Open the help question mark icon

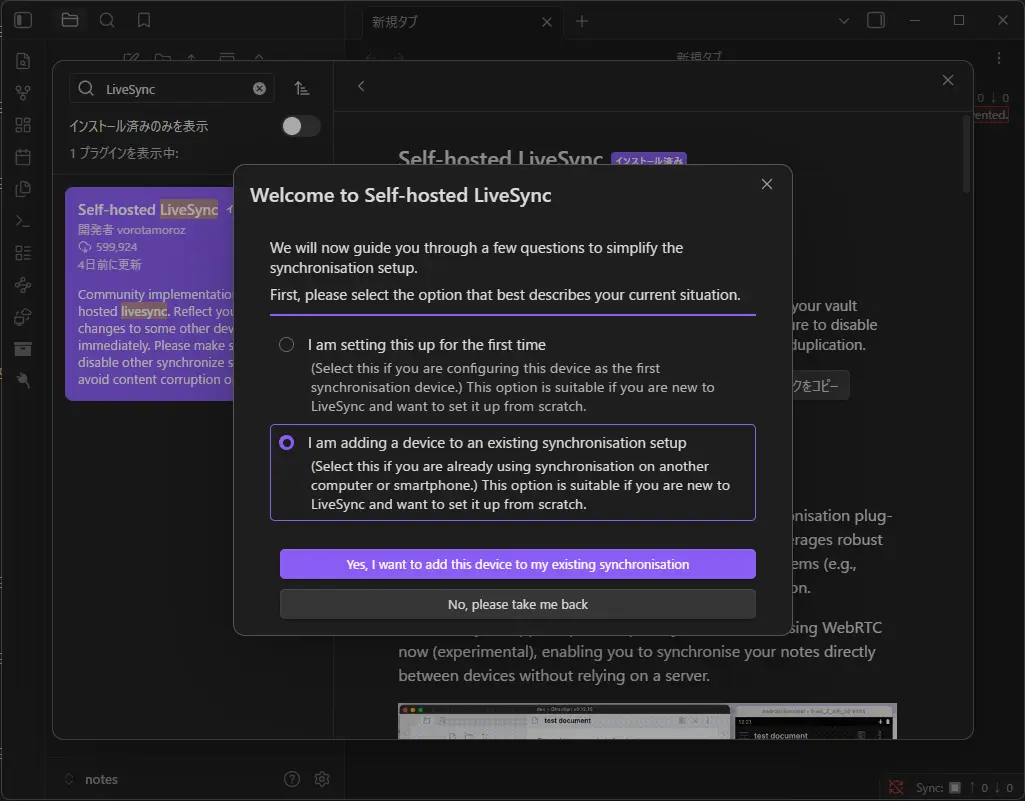pyautogui.click(x=292, y=779)
